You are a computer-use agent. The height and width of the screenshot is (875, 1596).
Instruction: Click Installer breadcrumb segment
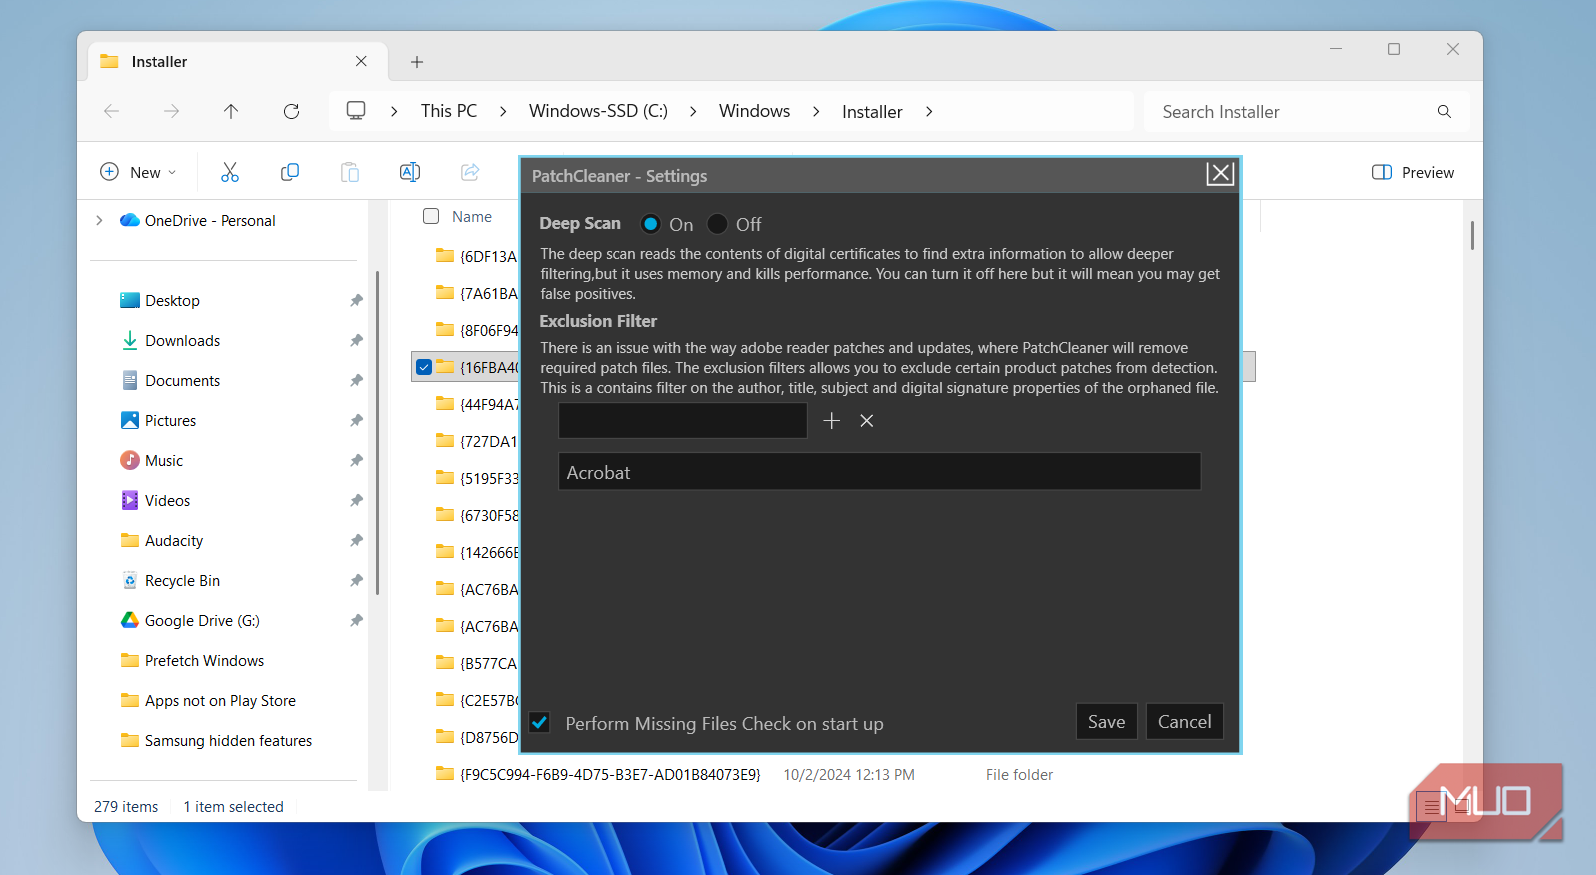coord(872,112)
